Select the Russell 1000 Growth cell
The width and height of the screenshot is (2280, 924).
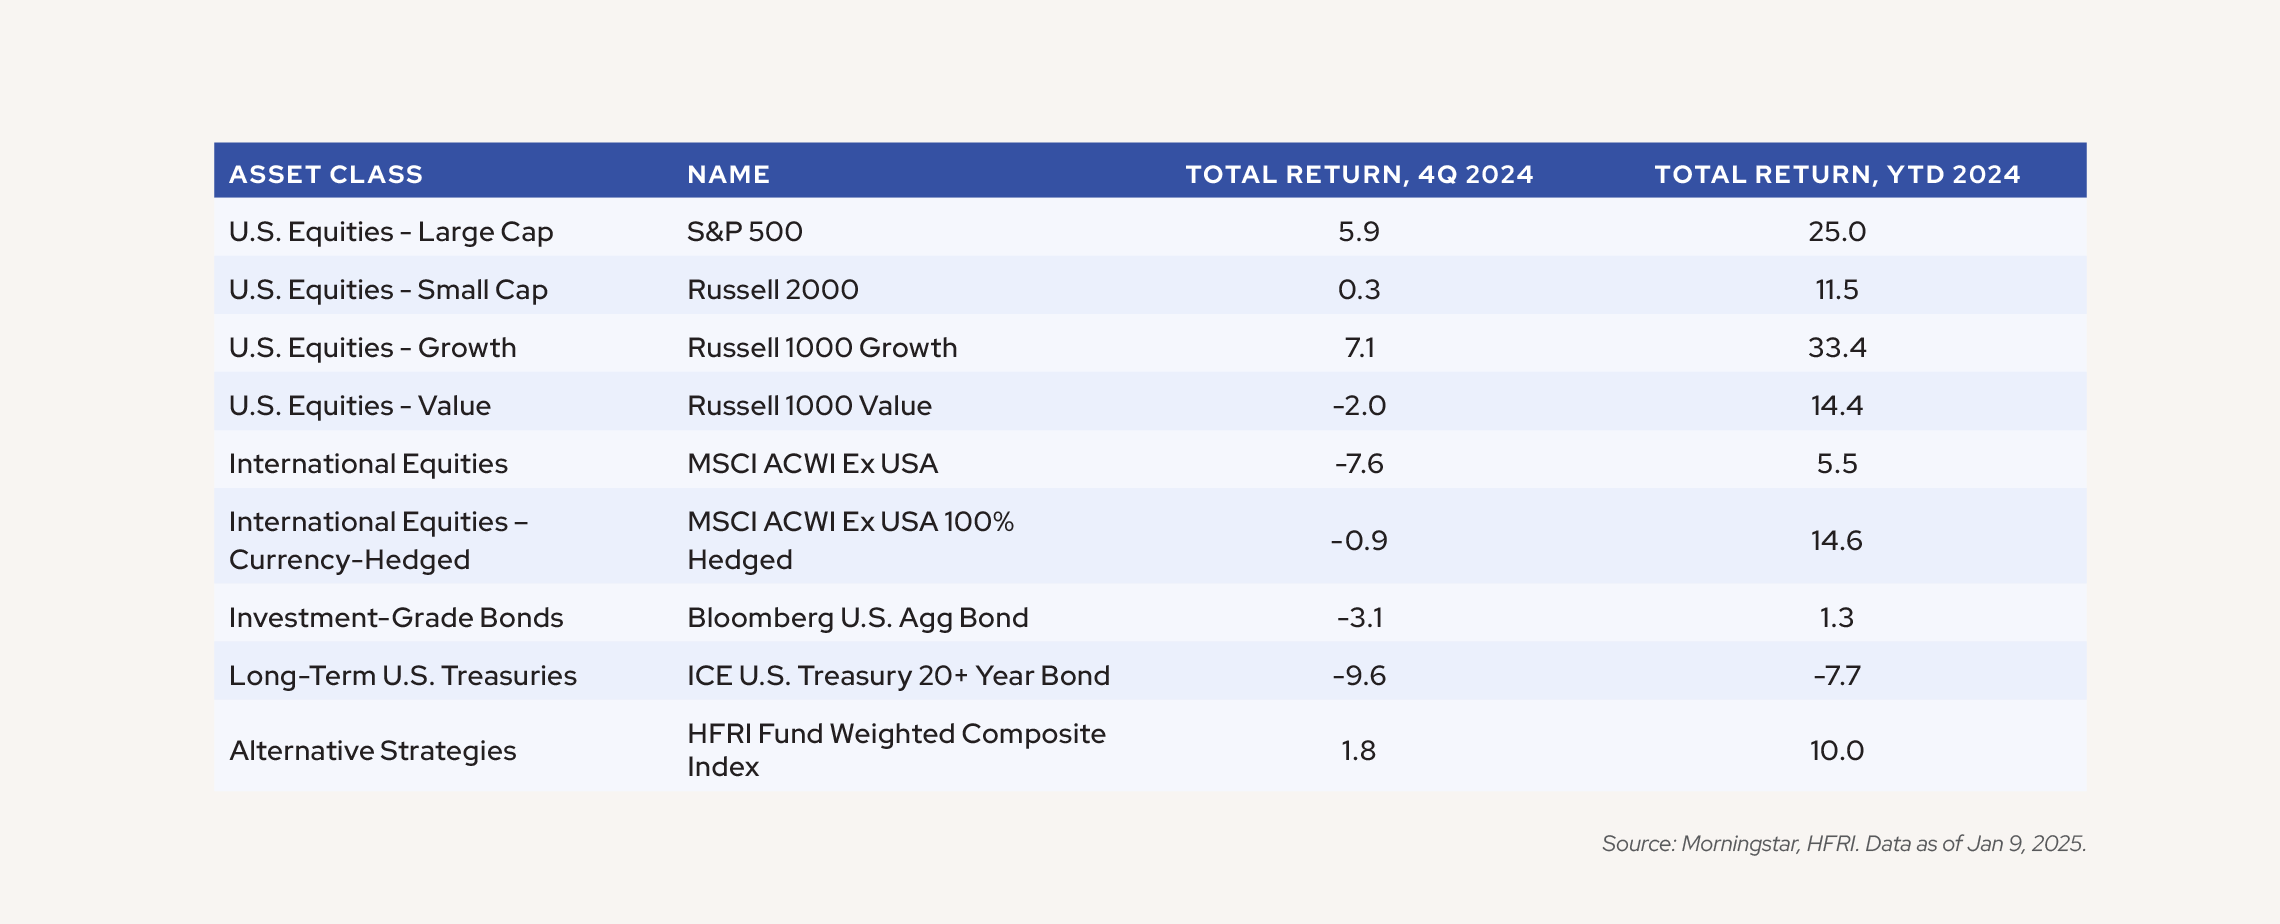pos(822,348)
